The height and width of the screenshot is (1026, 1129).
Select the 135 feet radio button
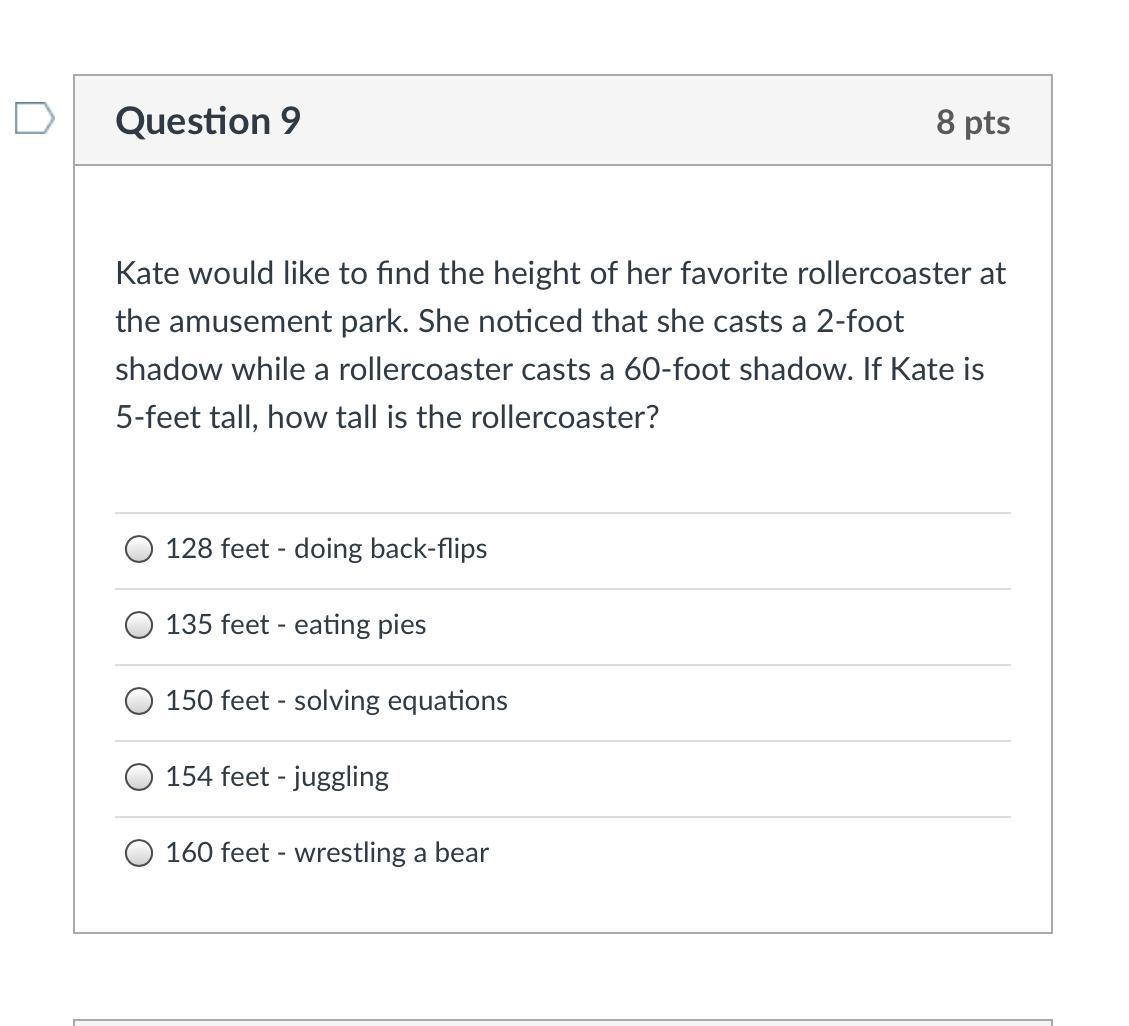pyautogui.click(x=139, y=625)
